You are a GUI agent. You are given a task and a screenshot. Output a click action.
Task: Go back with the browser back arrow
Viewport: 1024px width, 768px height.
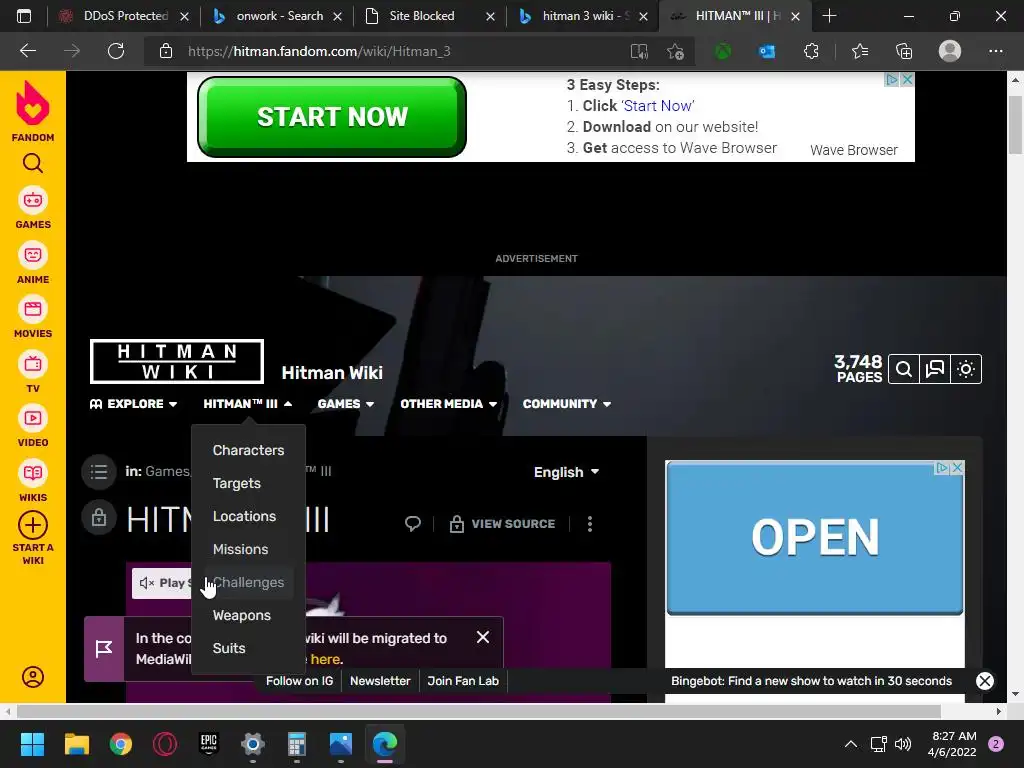[x=28, y=51]
